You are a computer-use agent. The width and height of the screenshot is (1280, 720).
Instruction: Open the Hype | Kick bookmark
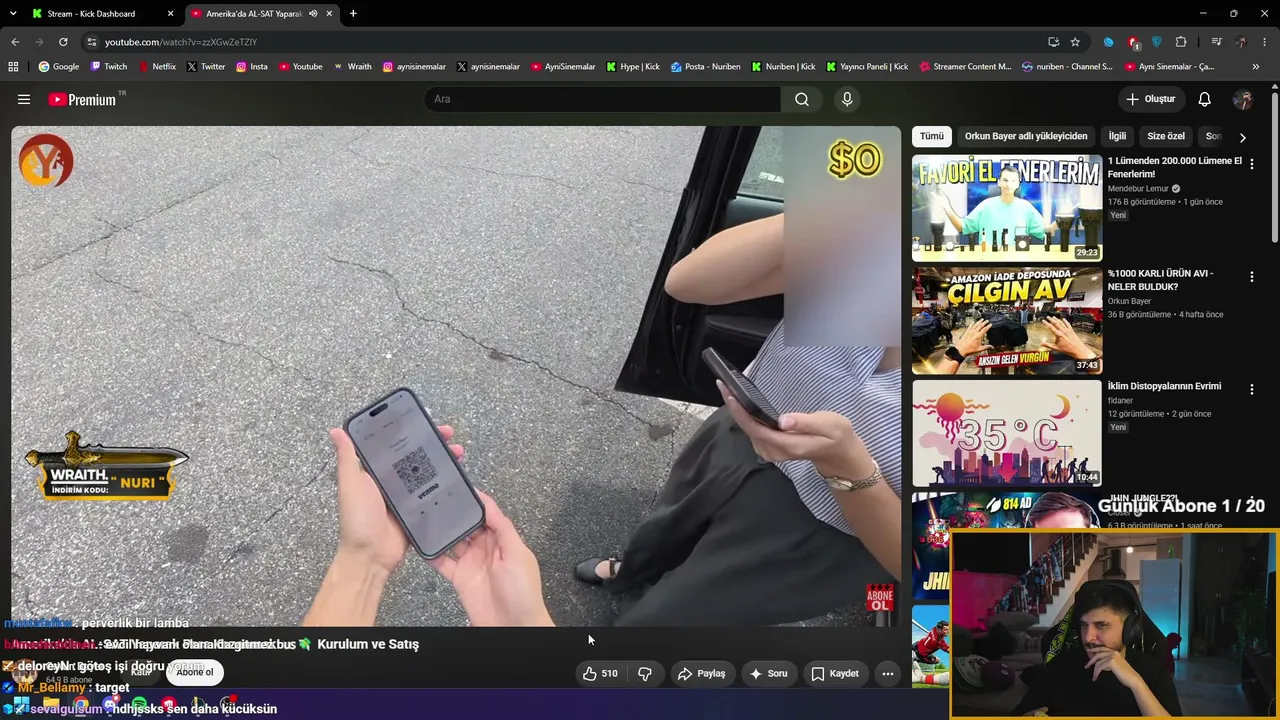(633, 67)
